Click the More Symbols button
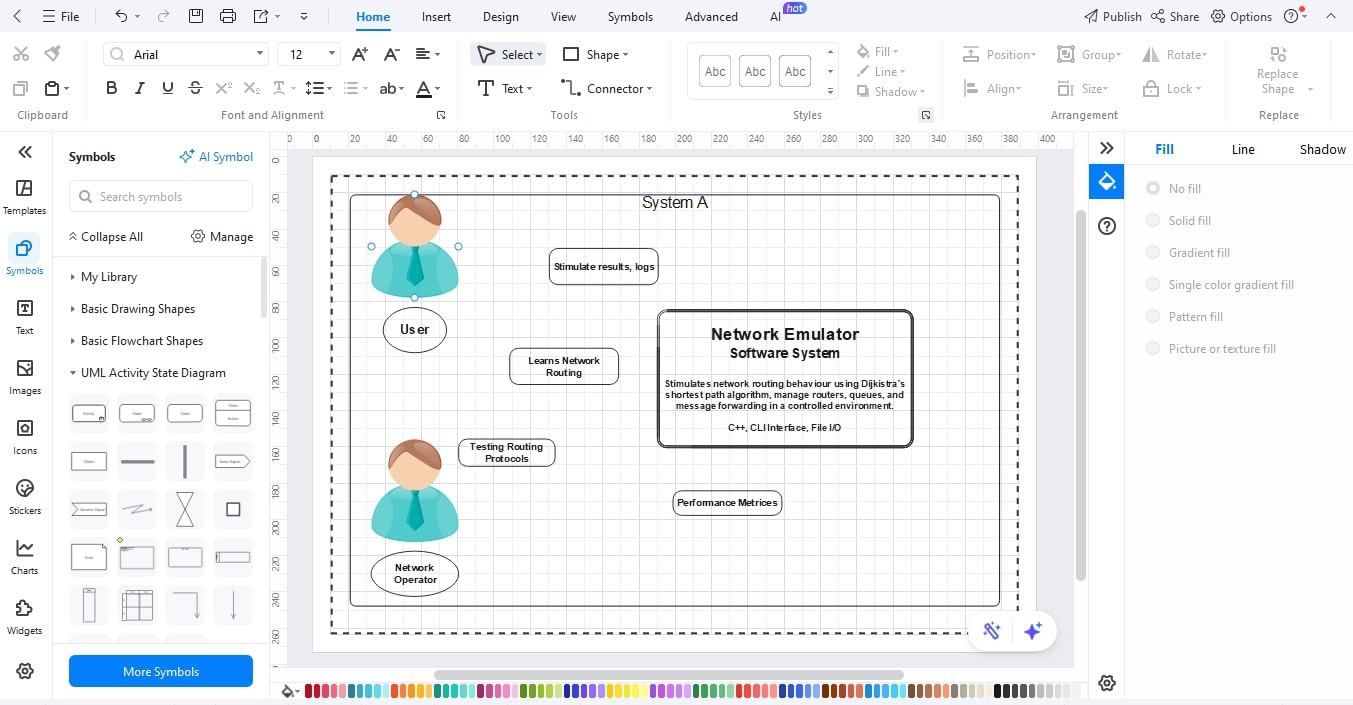 [x=161, y=671]
